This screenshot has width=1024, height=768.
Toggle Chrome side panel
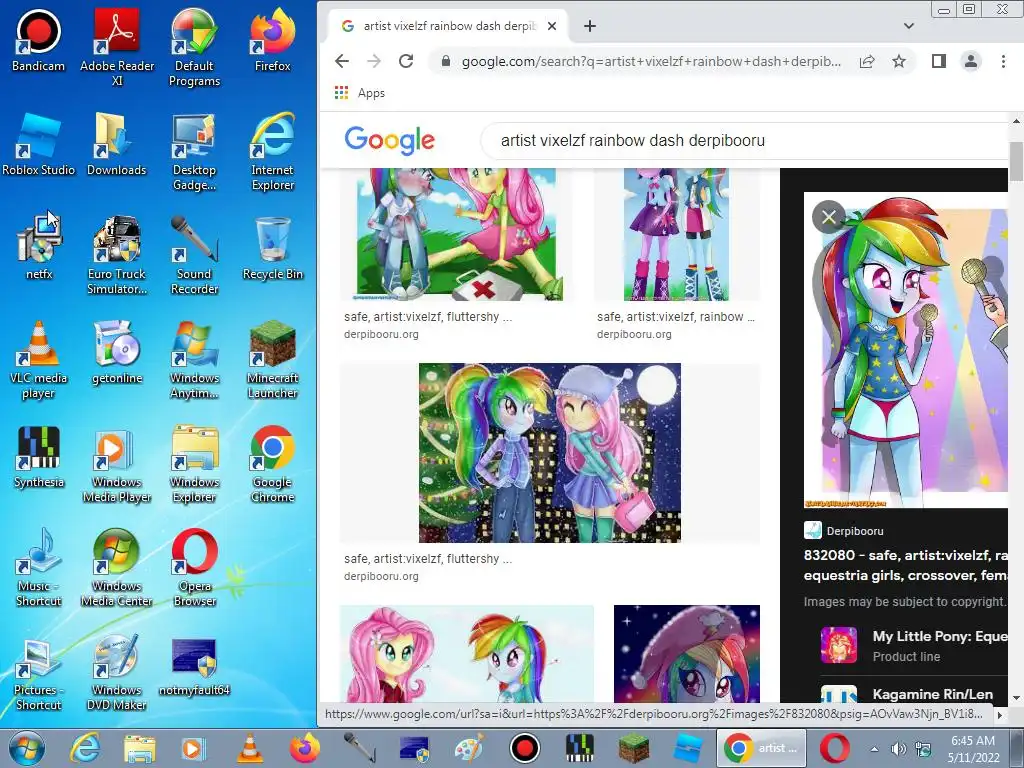pos(938,61)
